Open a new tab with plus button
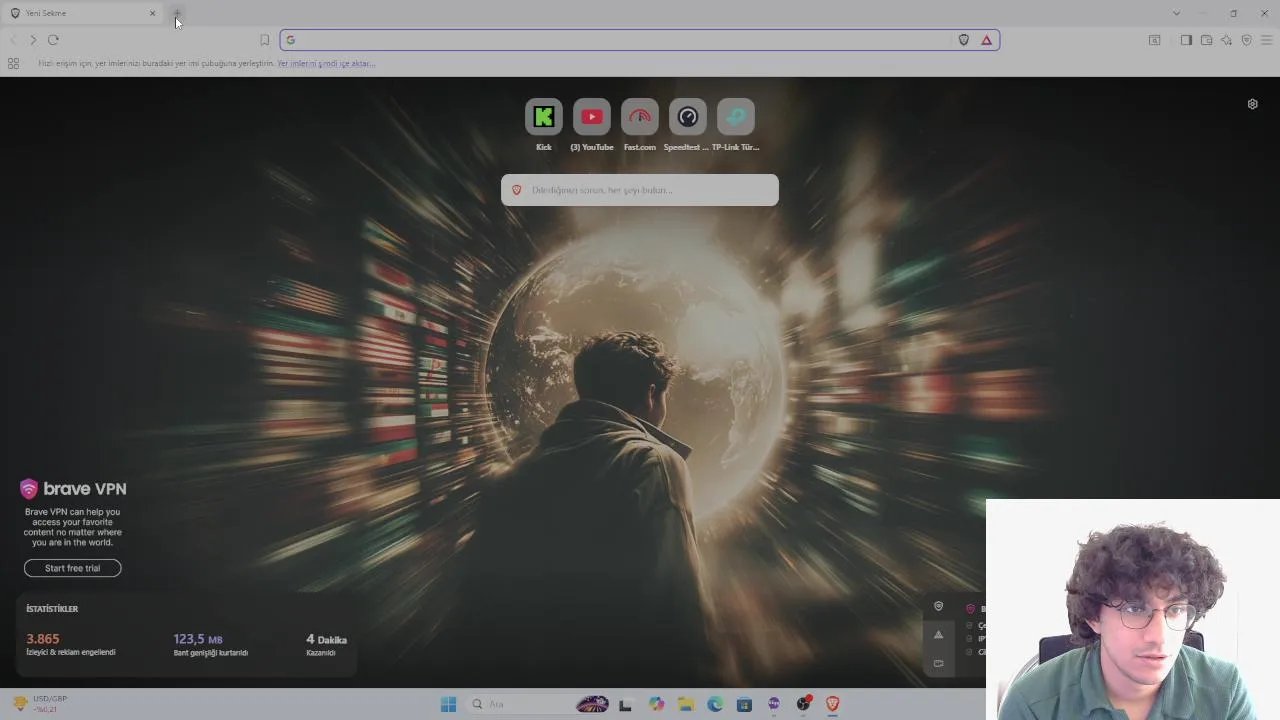1280x720 pixels. coord(177,14)
